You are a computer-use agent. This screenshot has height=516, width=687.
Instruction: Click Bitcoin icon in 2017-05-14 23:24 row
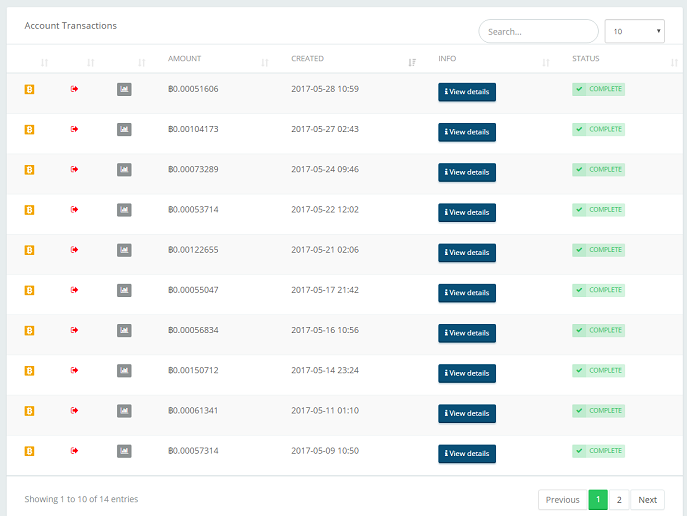(29, 371)
